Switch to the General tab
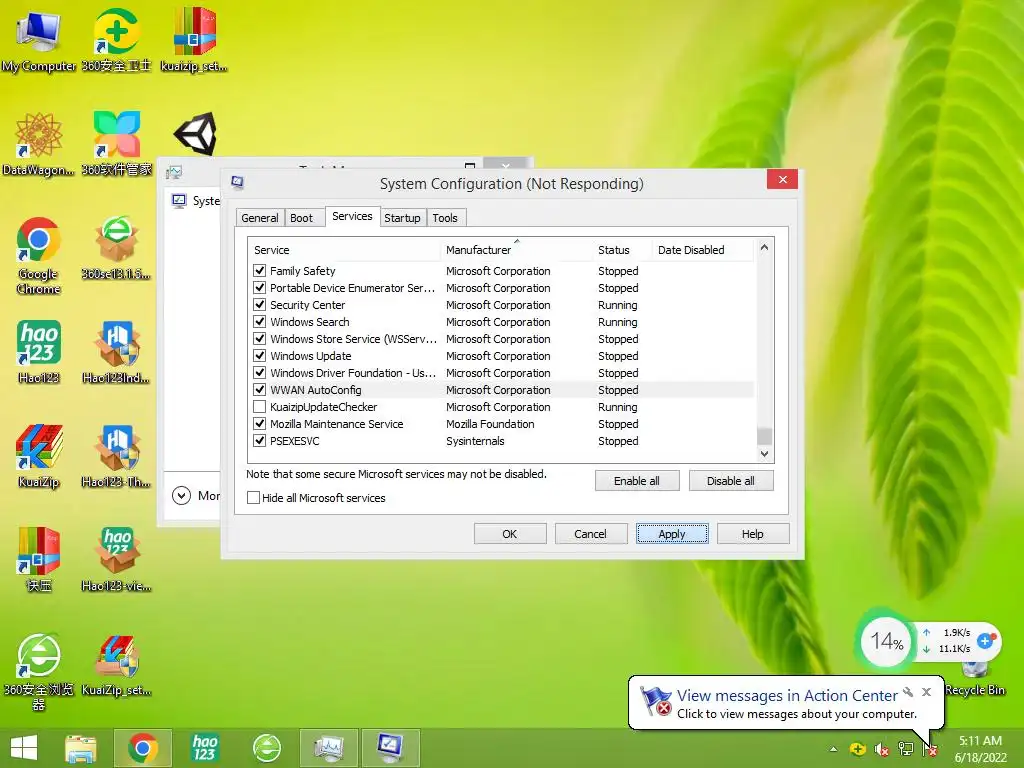1024x768 pixels. pos(259,218)
